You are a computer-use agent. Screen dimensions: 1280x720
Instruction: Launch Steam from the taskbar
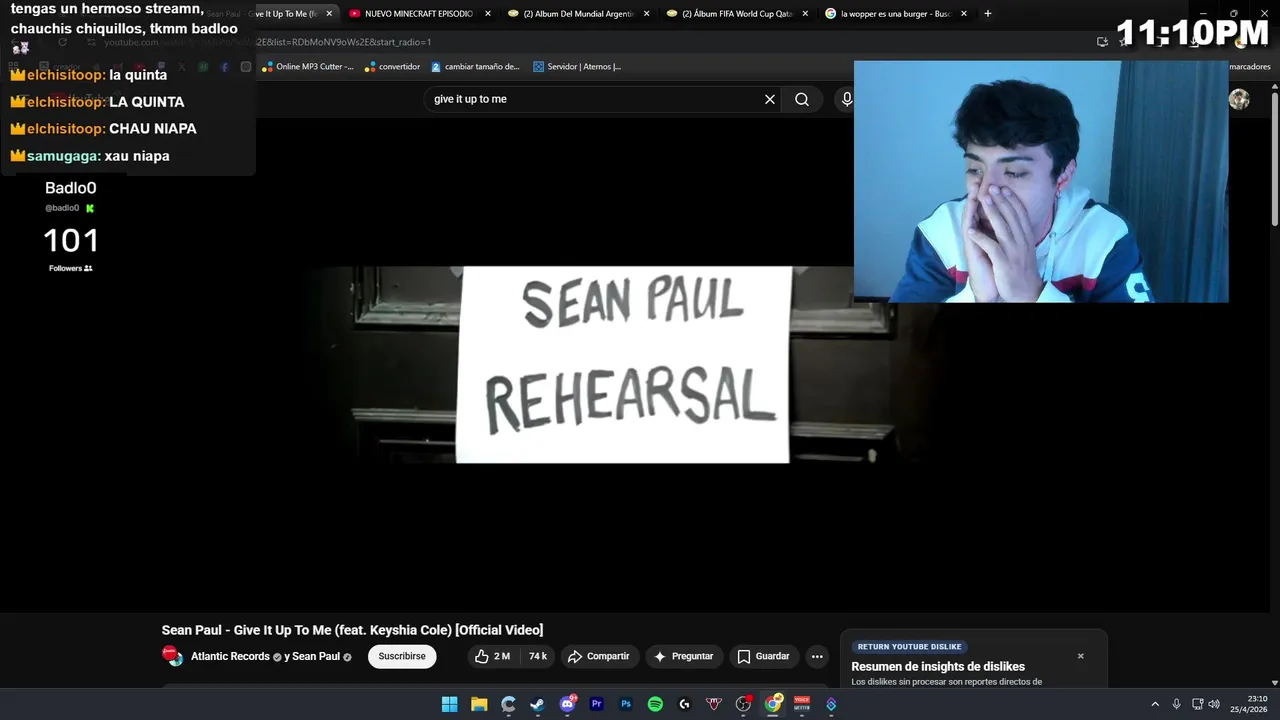pos(537,704)
